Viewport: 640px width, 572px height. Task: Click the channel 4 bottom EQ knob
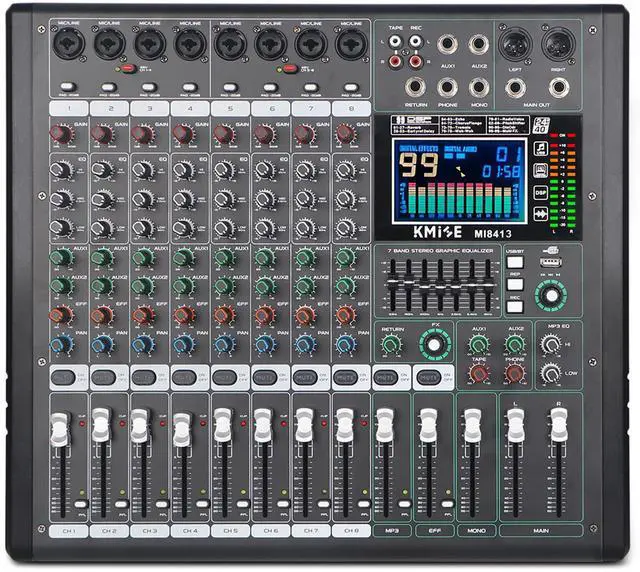[183, 228]
